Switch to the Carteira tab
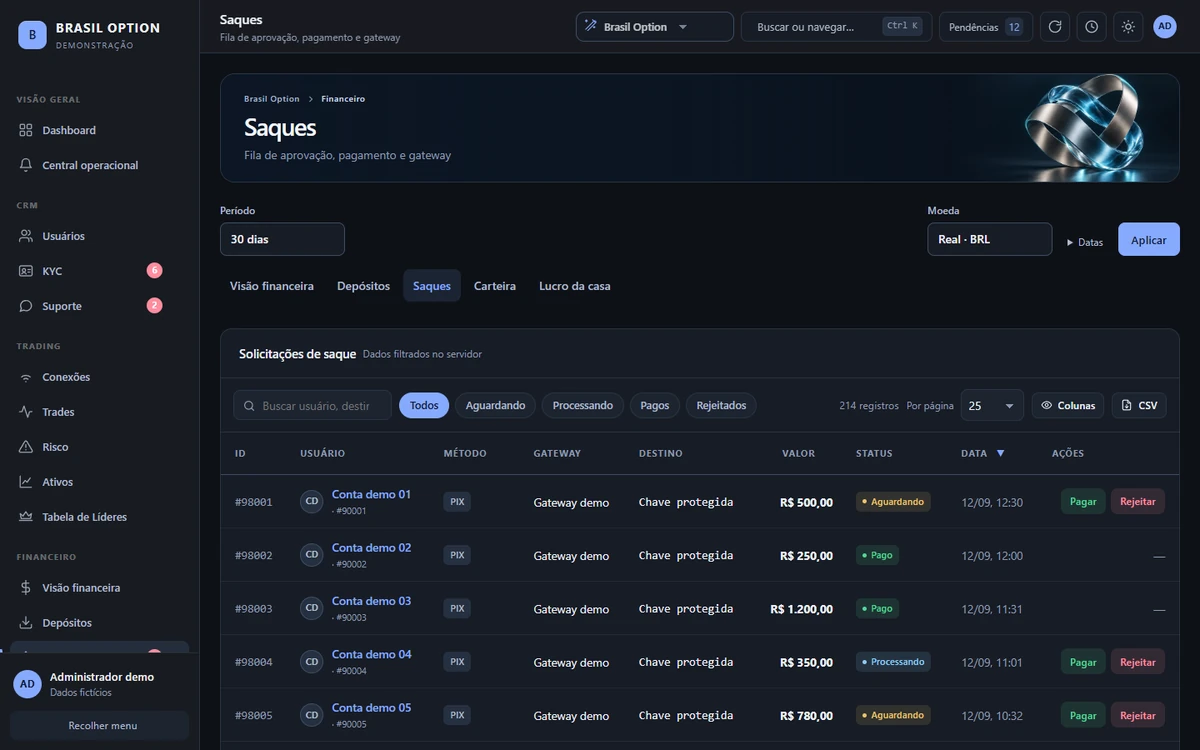 495,286
